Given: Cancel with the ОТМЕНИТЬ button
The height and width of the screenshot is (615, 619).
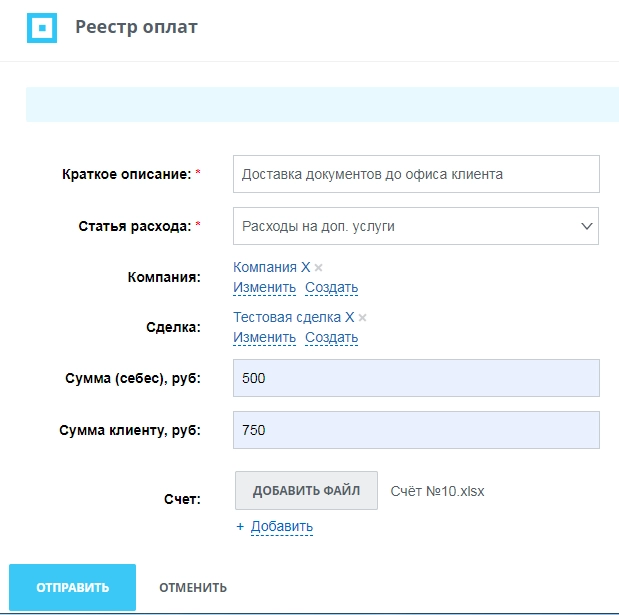Looking at the screenshot, I should click(x=193, y=587).
